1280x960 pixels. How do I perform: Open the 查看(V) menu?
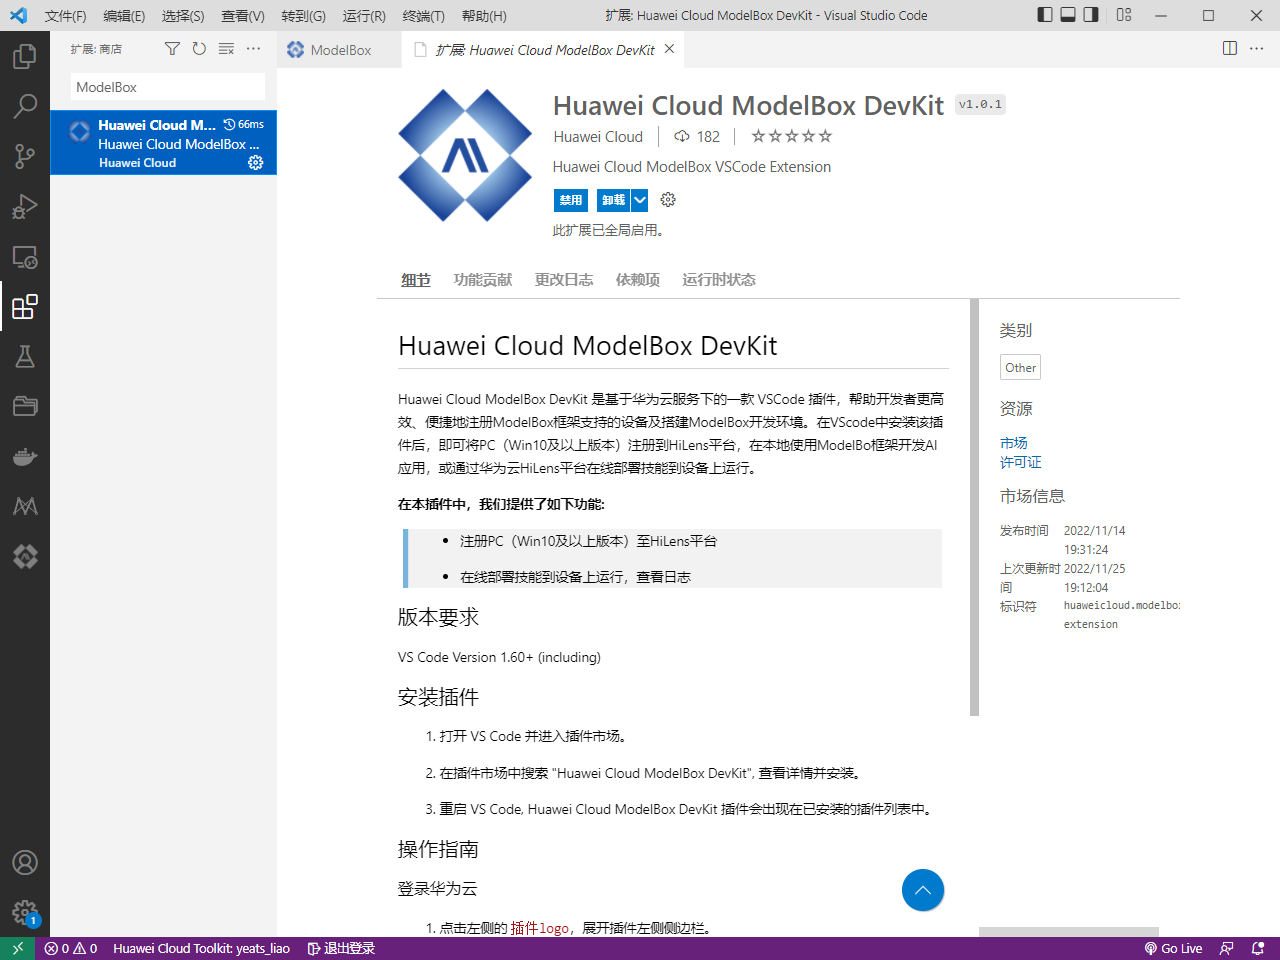tap(243, 16)
